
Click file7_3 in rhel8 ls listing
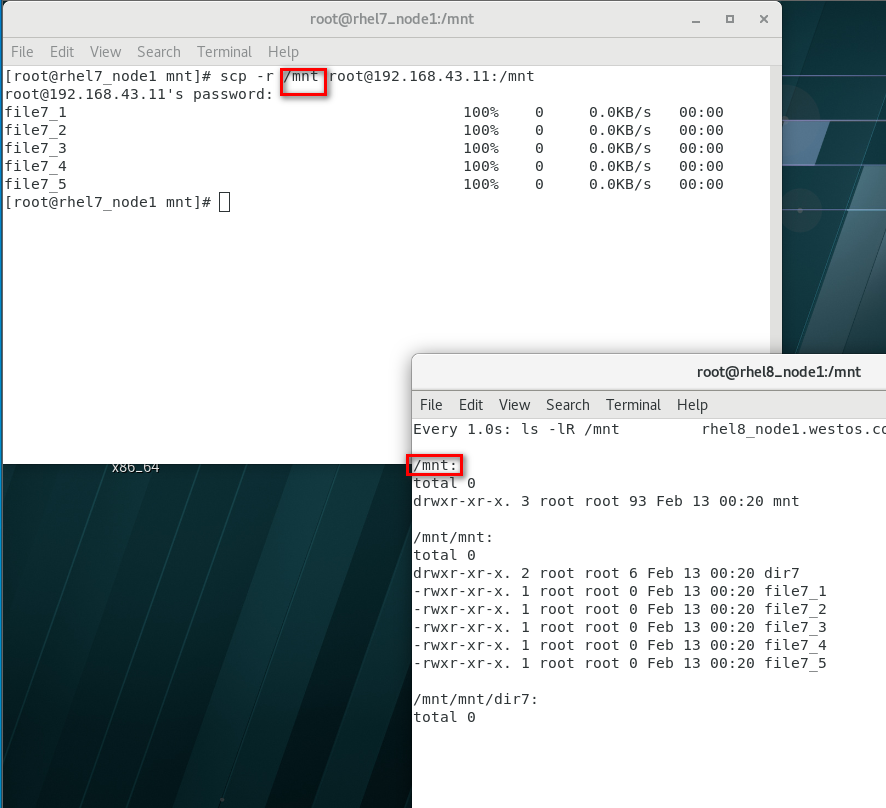coord(795,628)
